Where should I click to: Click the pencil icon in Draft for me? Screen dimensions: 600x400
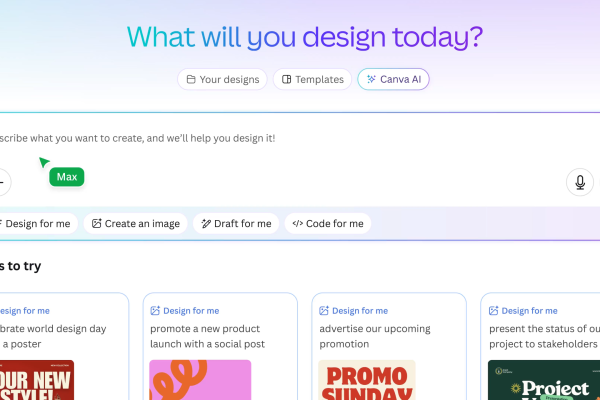click(x=206, y=224)
